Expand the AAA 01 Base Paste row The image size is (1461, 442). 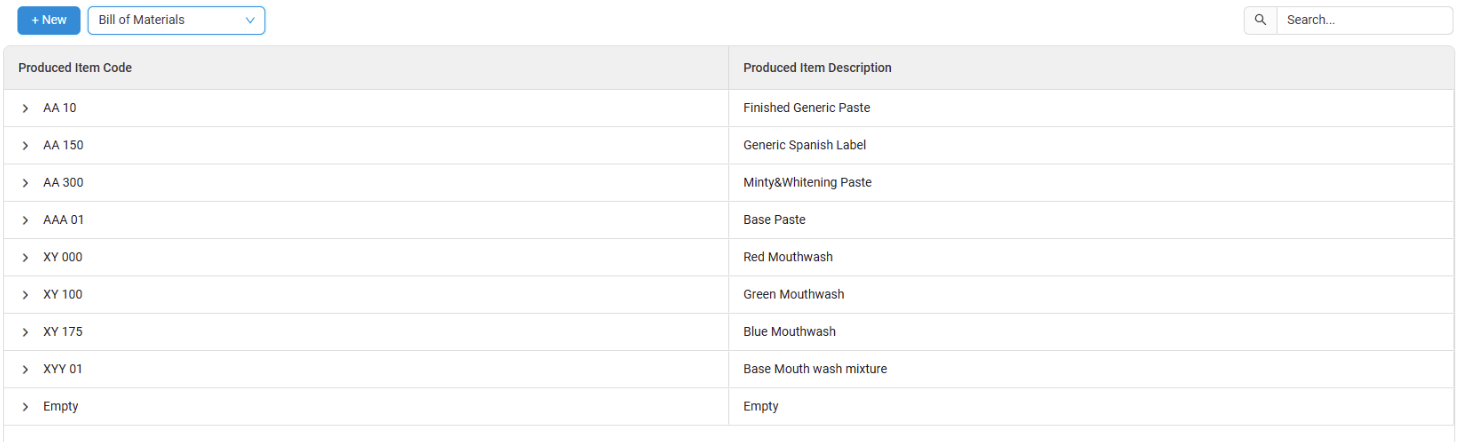[25, 220]
